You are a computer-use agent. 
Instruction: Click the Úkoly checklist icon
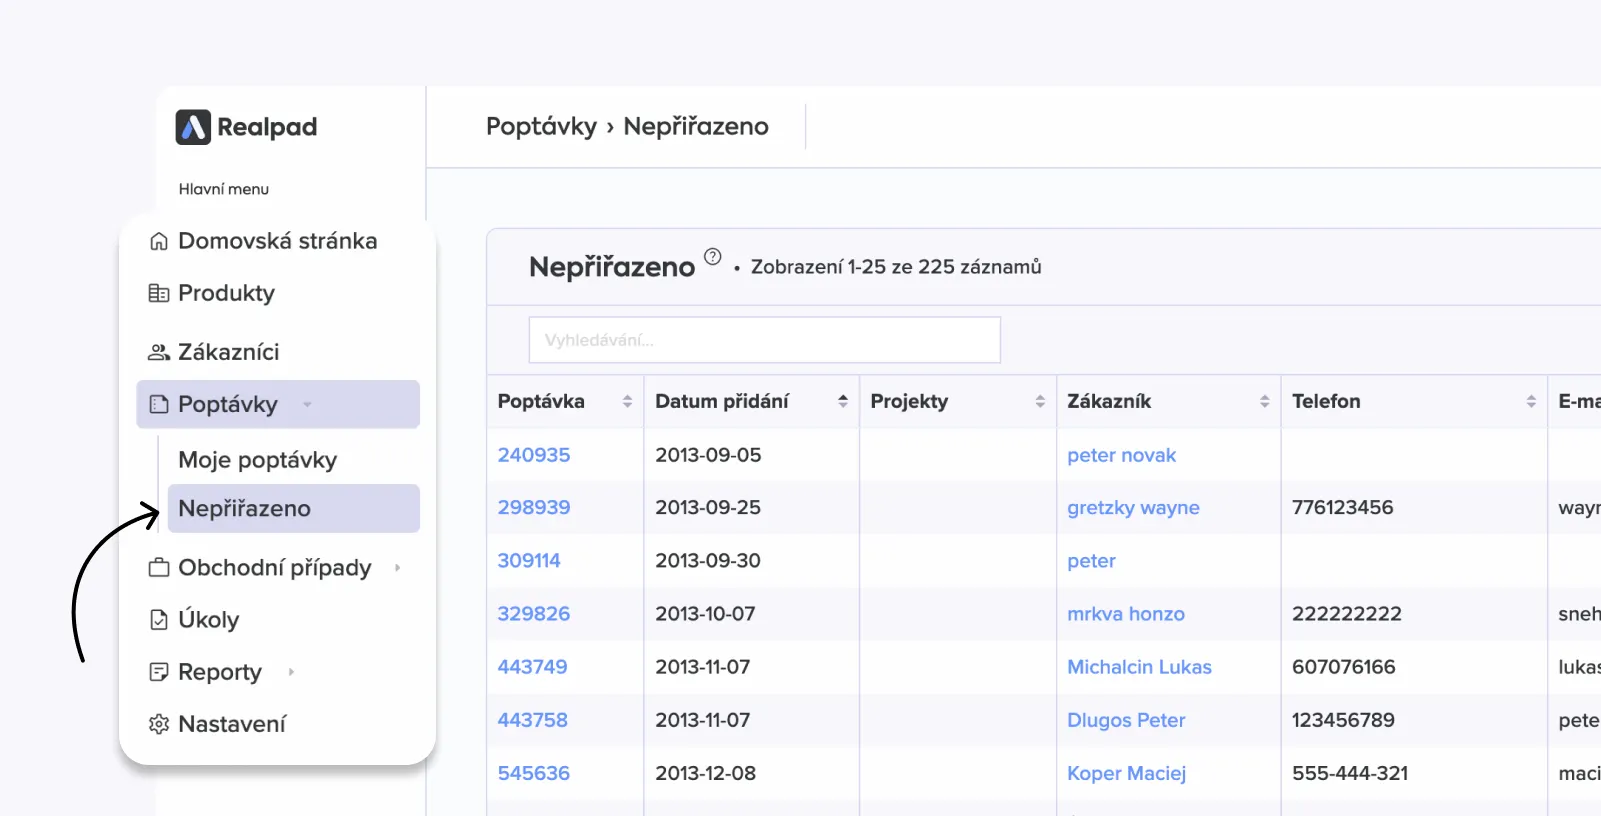pos(158,620)
